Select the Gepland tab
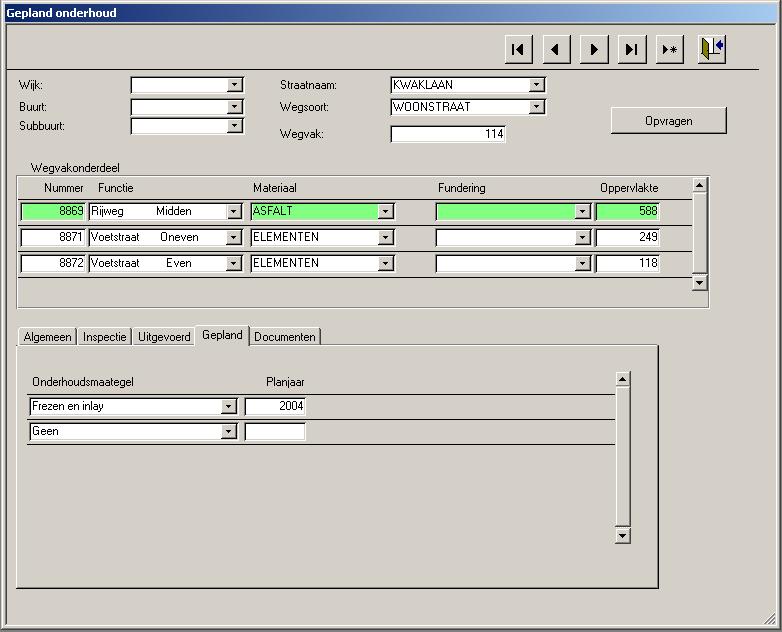 click(222, 335)
